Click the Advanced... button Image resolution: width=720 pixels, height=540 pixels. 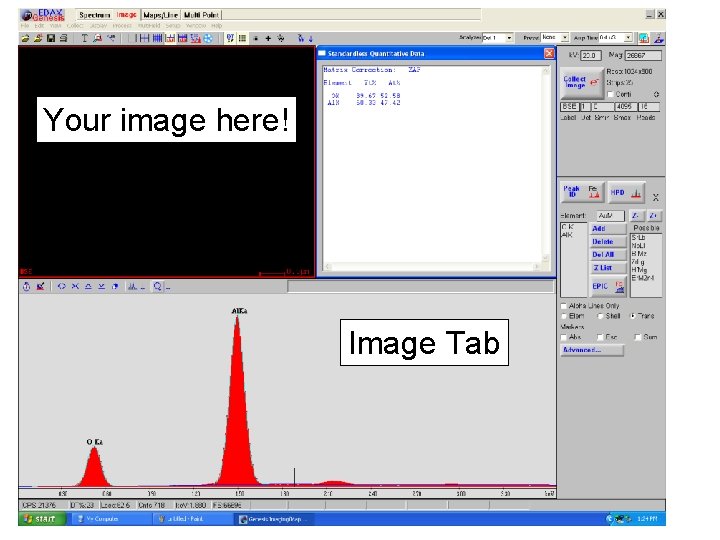pyautogui.click(x=592, y=350)
